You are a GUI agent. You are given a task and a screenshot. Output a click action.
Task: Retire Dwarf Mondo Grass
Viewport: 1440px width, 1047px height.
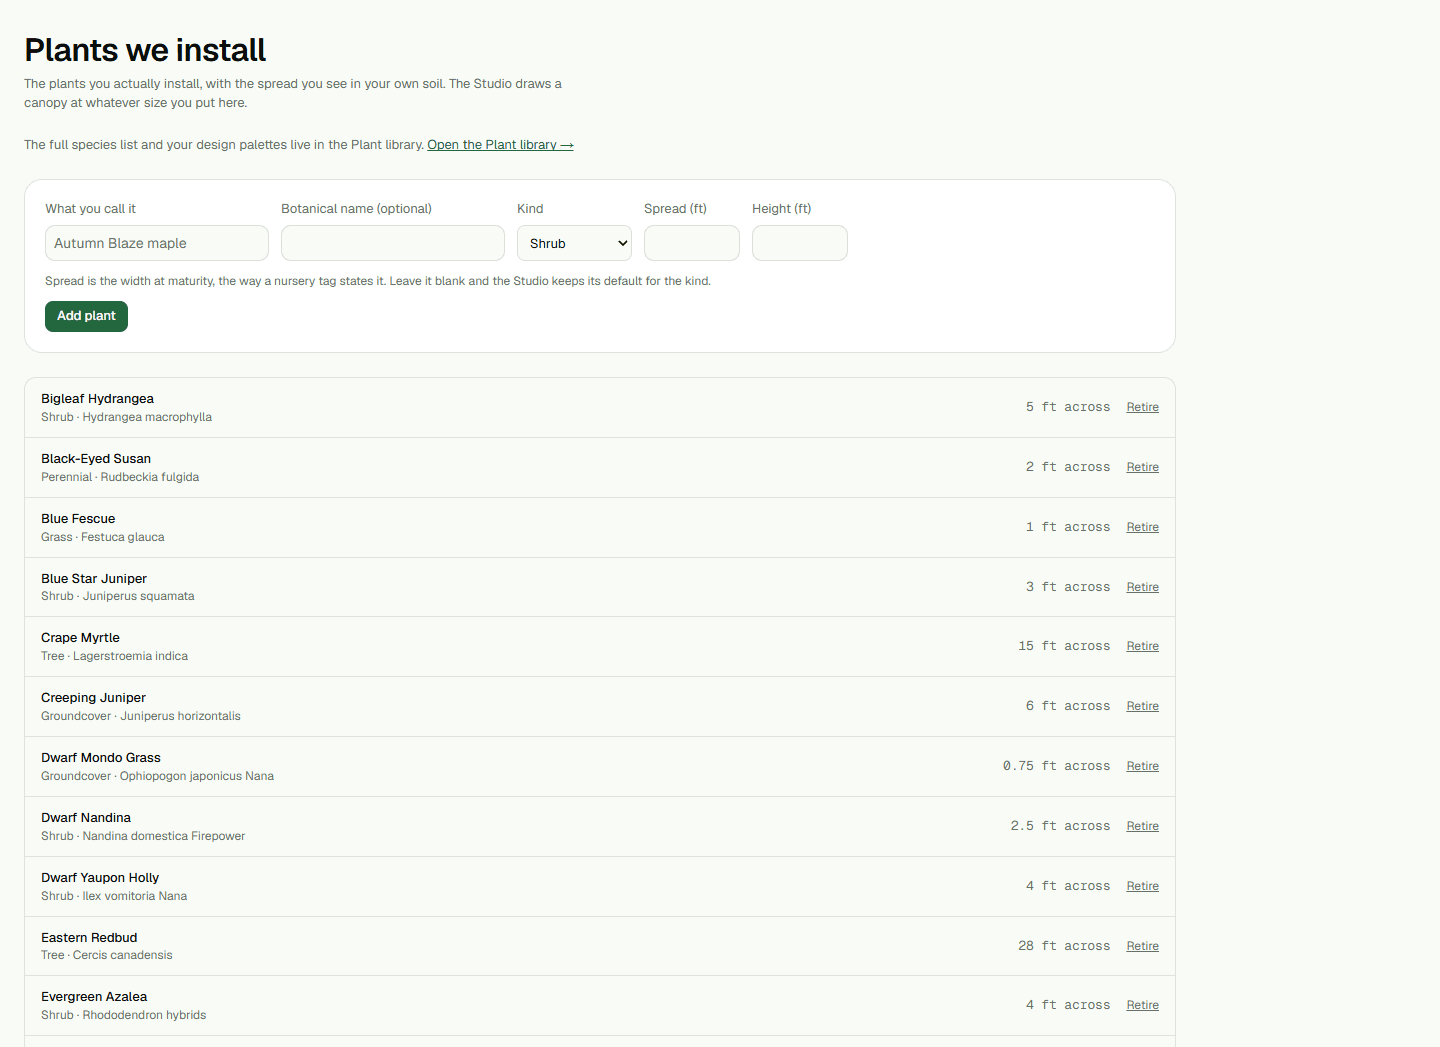[x=1143, y=766]
